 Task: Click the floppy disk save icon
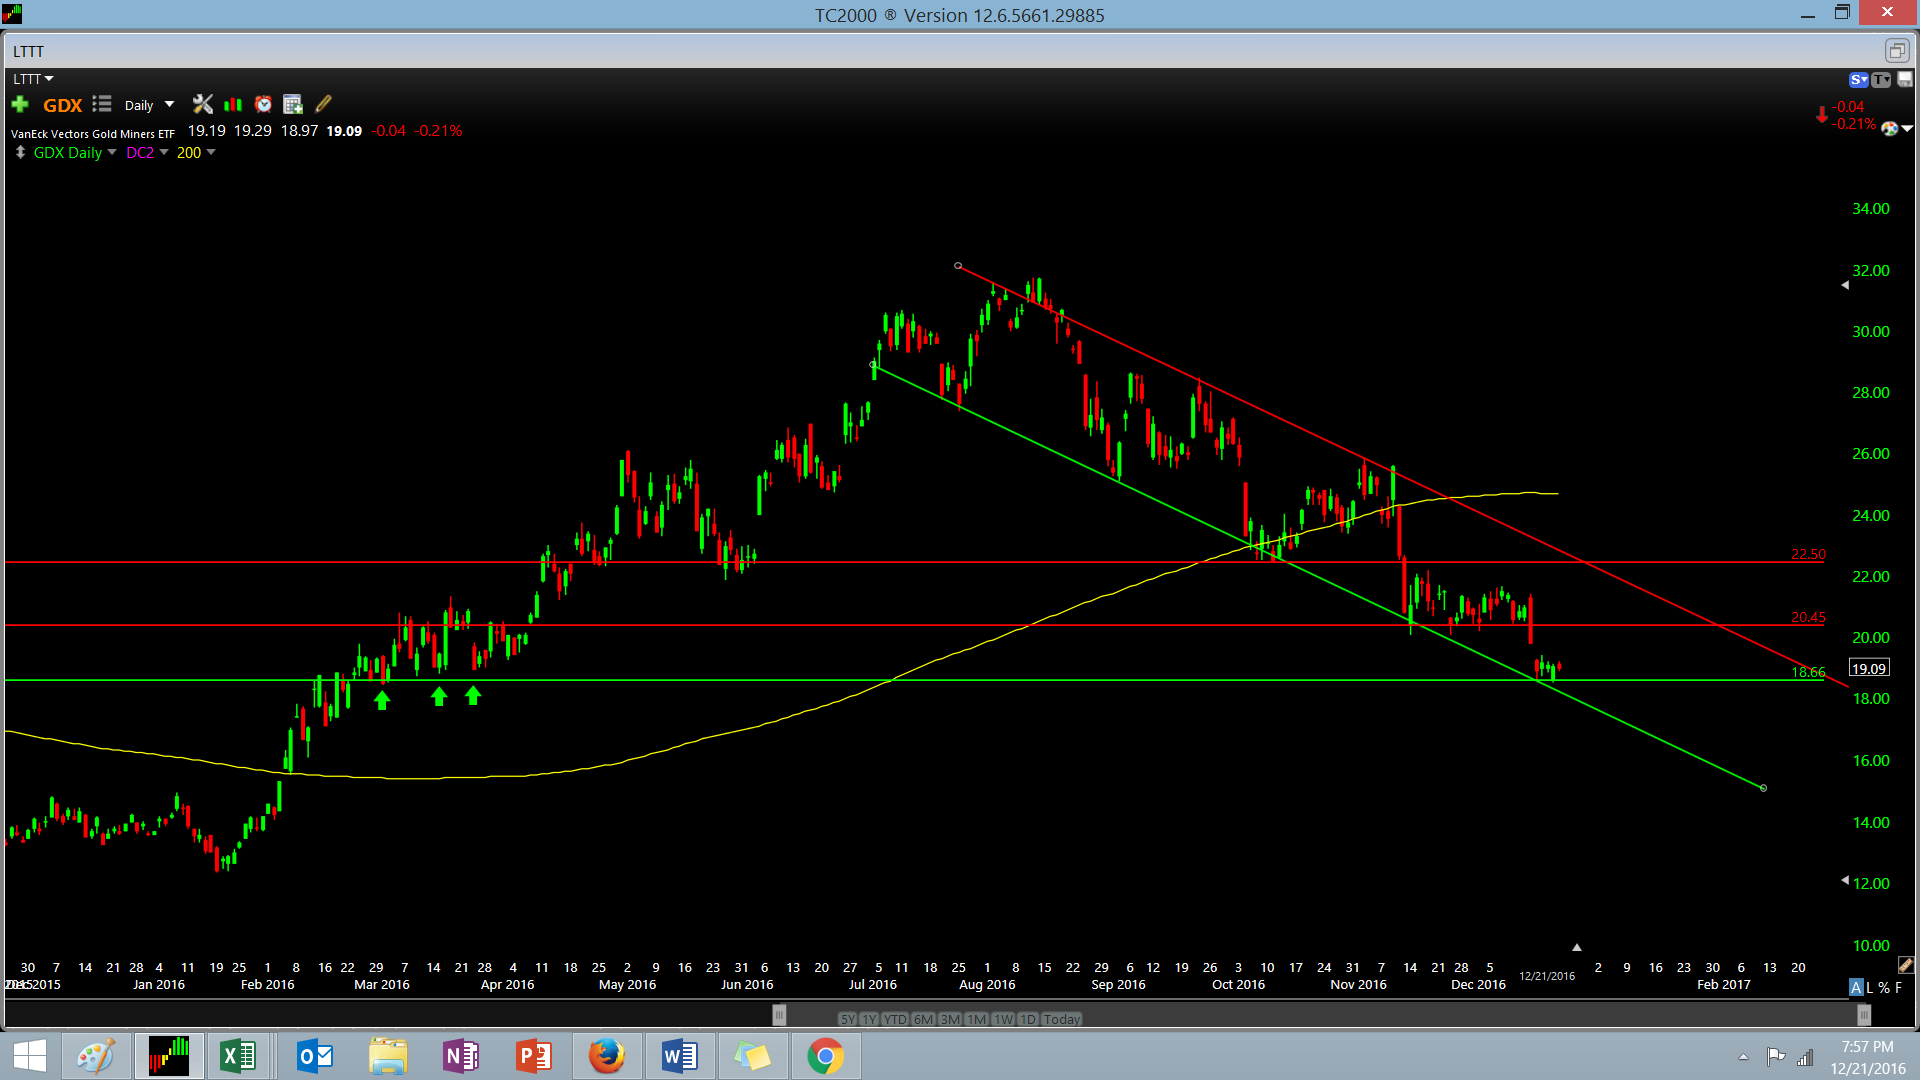pos(1905,79)
